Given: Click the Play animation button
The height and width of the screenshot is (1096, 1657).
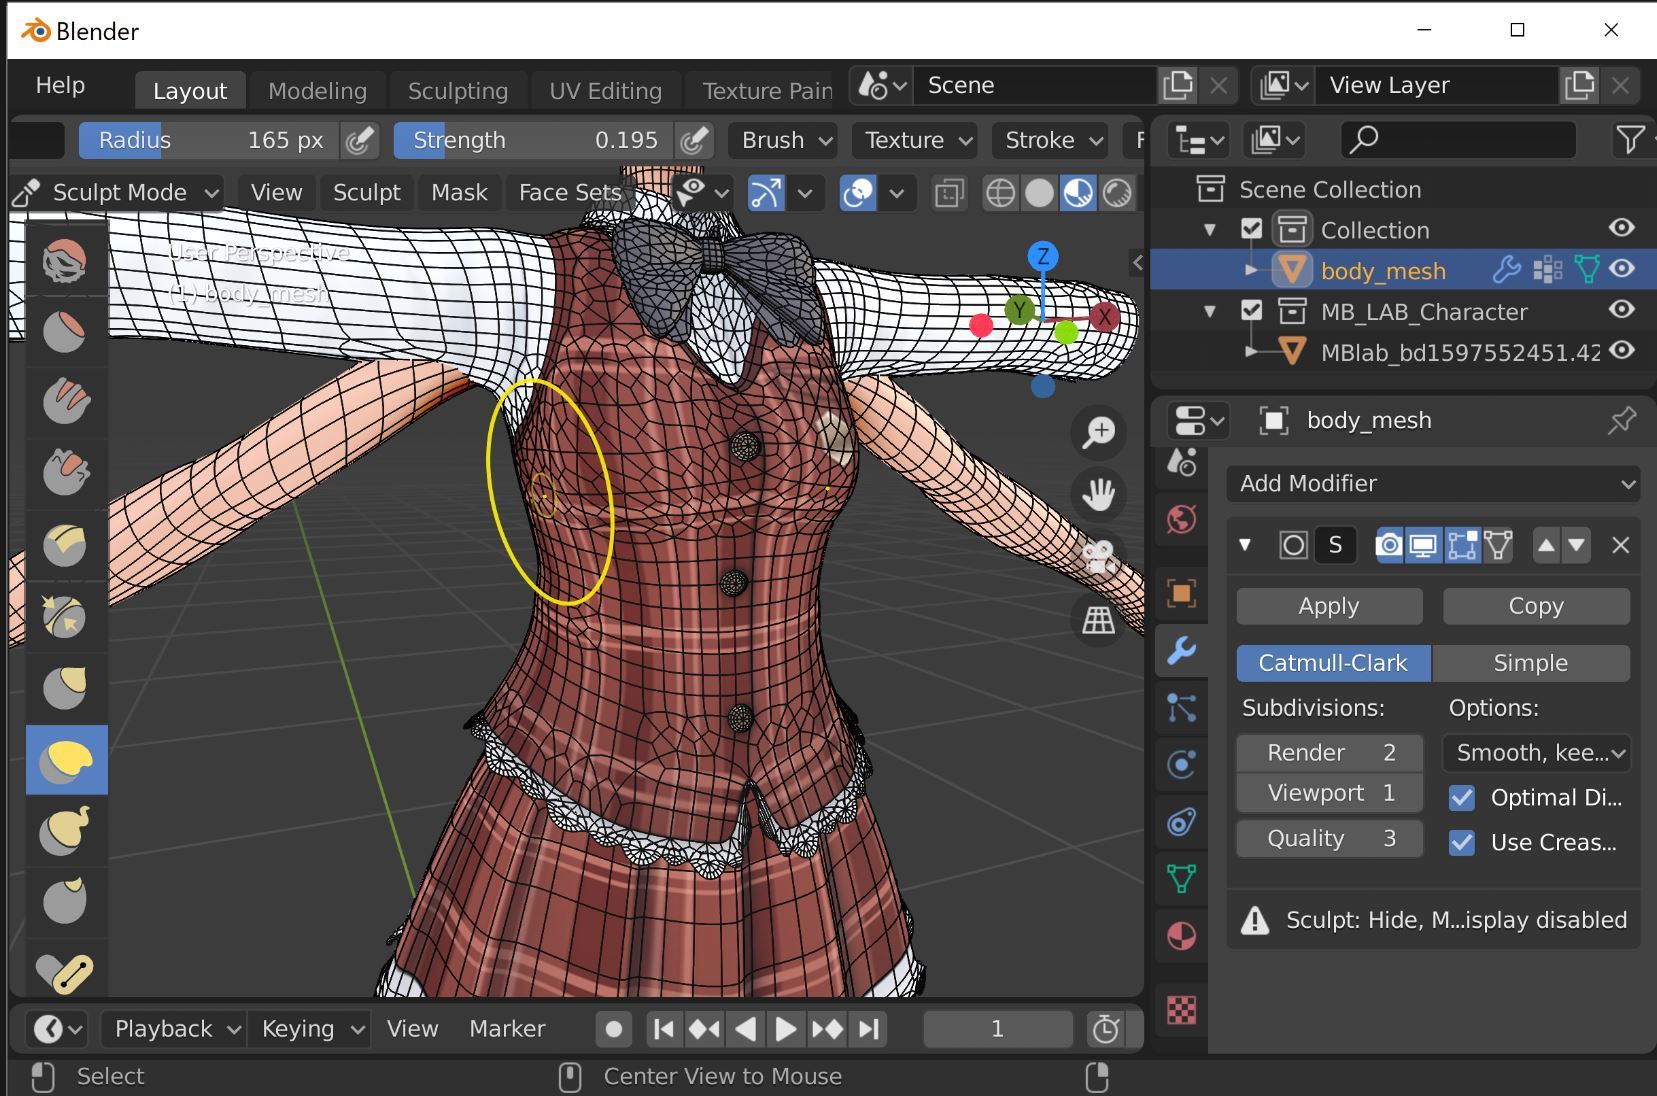Looking at the screenshot, I should point(786,1029).
